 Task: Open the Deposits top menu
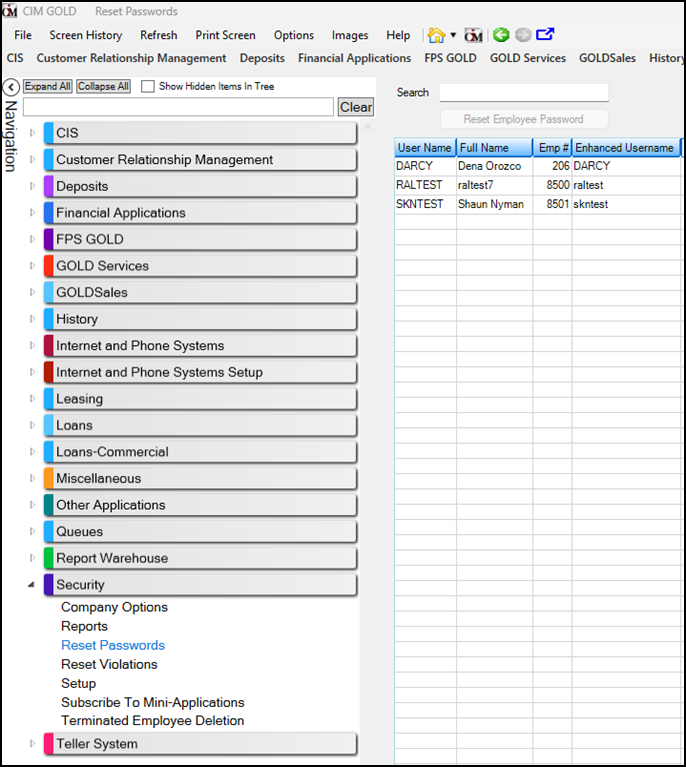[x=262, y=58]
